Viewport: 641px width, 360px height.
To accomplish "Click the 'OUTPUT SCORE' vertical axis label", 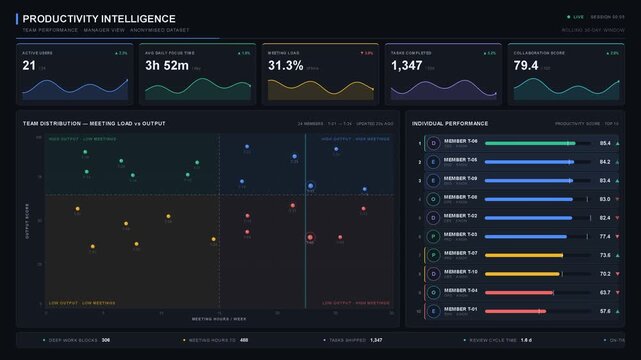I will click(27, 221).
